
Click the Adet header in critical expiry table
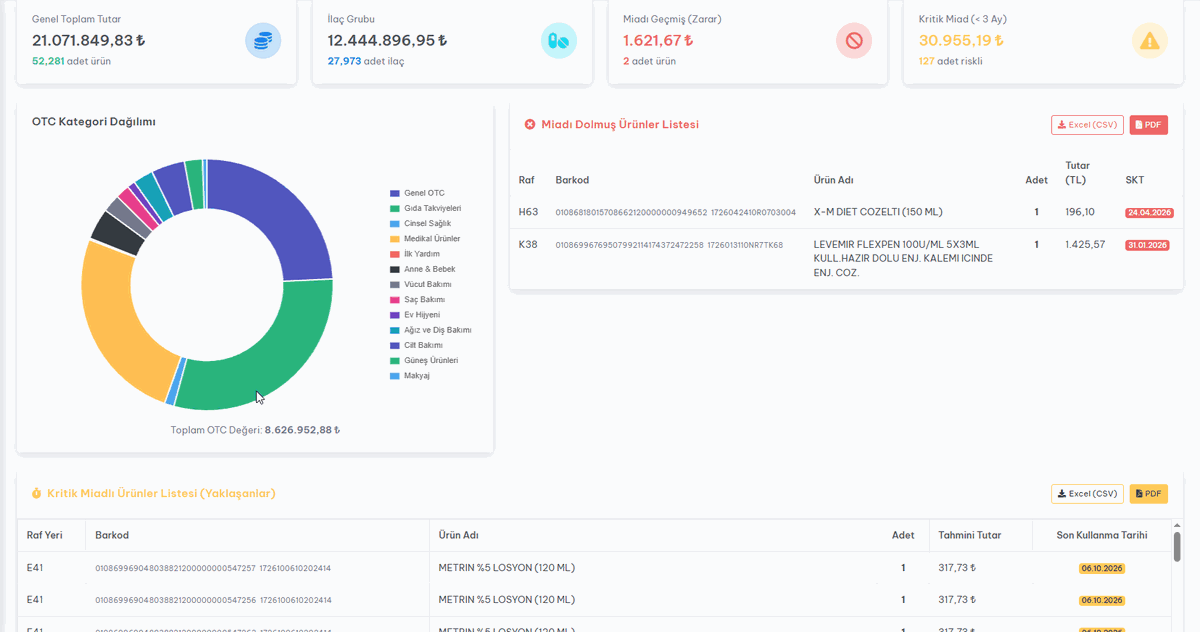pos(903,535)
